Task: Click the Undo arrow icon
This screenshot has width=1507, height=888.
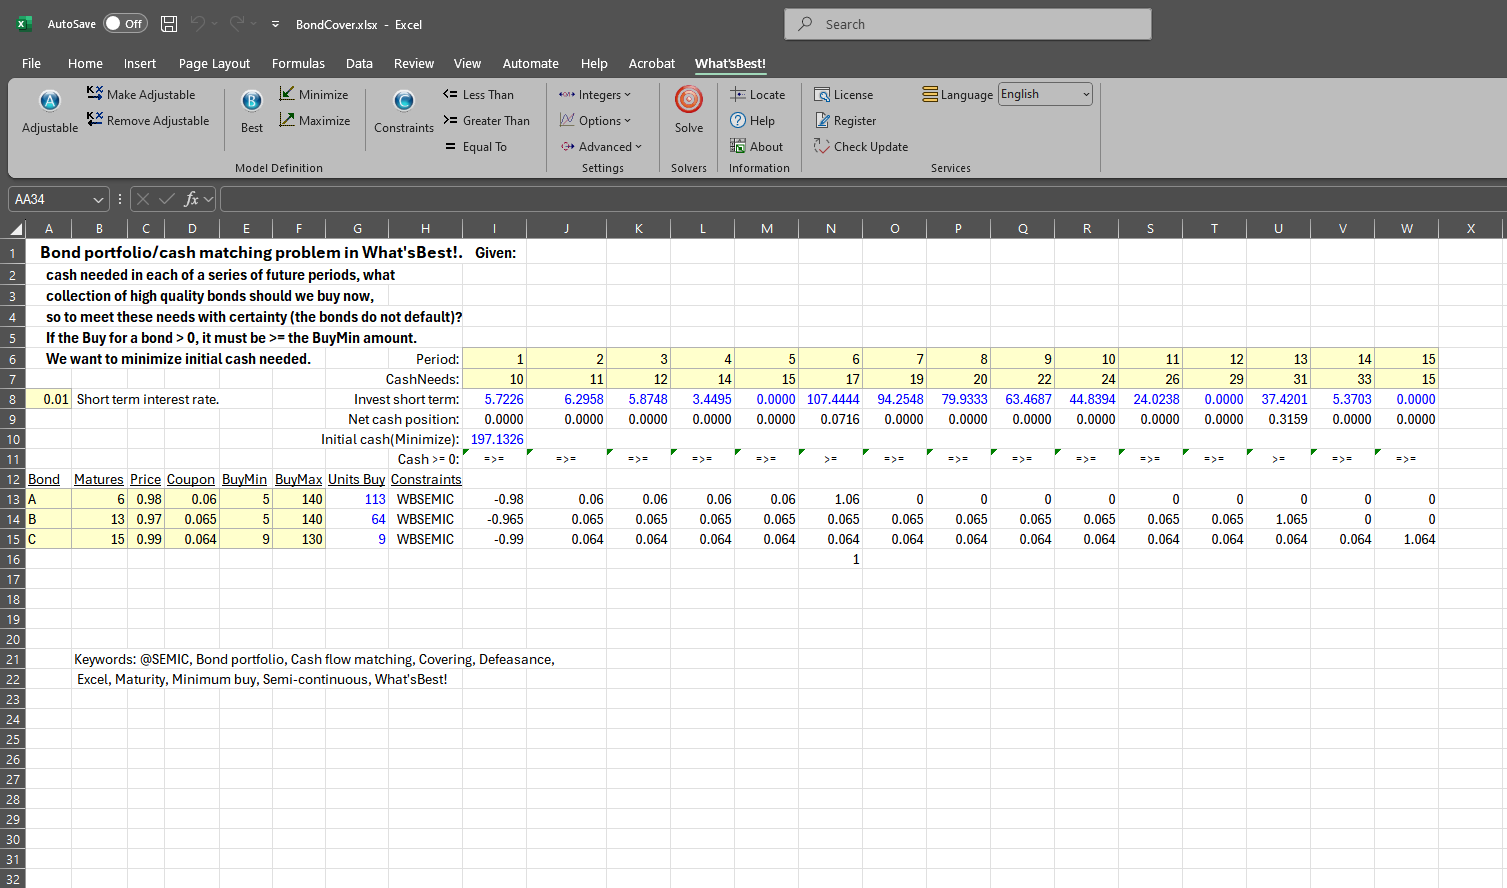Action: click(x=198, y=24)
